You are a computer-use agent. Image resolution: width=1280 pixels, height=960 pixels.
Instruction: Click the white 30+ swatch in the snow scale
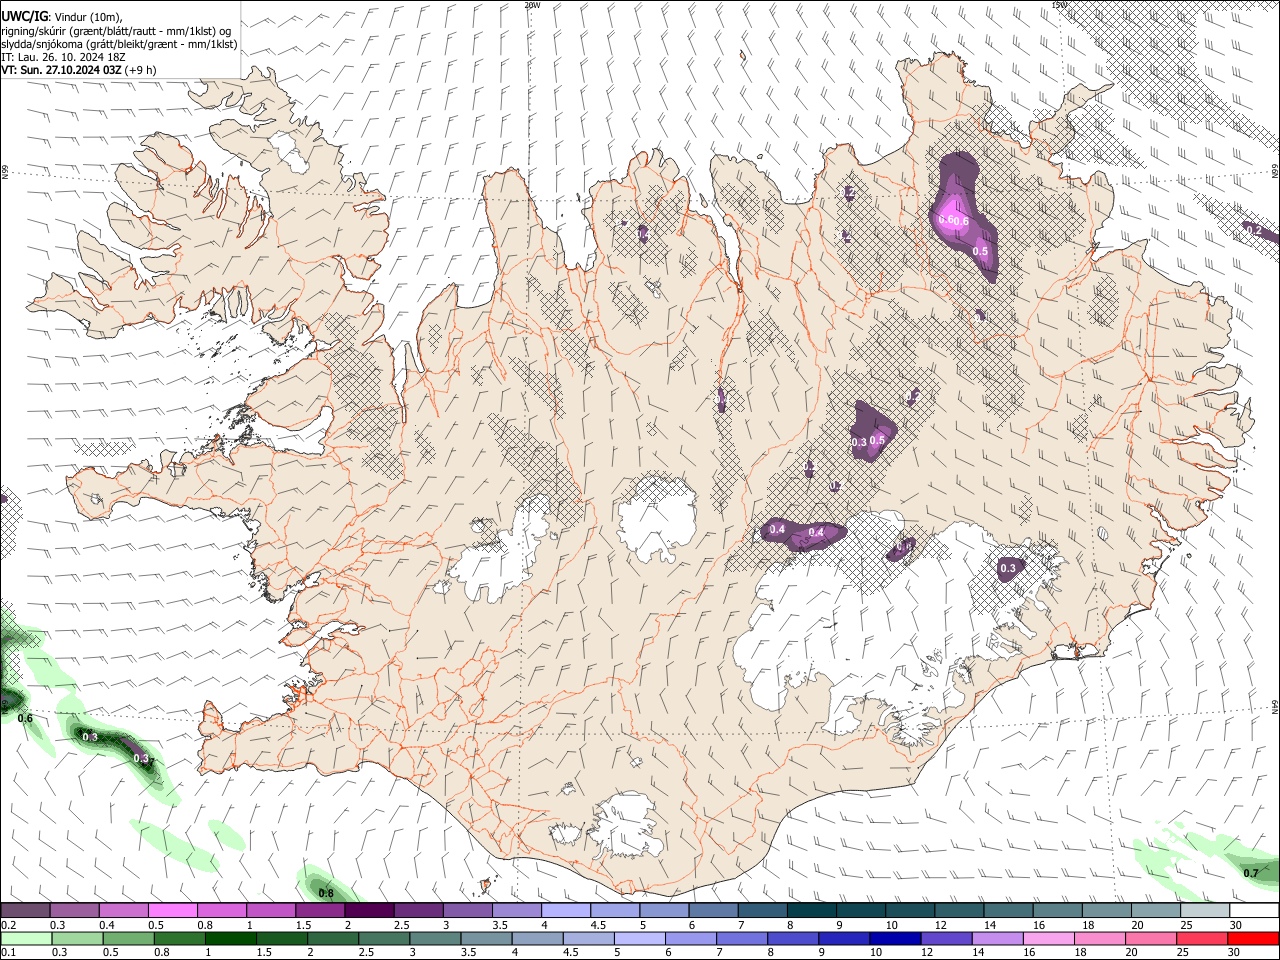[1255, 911]
